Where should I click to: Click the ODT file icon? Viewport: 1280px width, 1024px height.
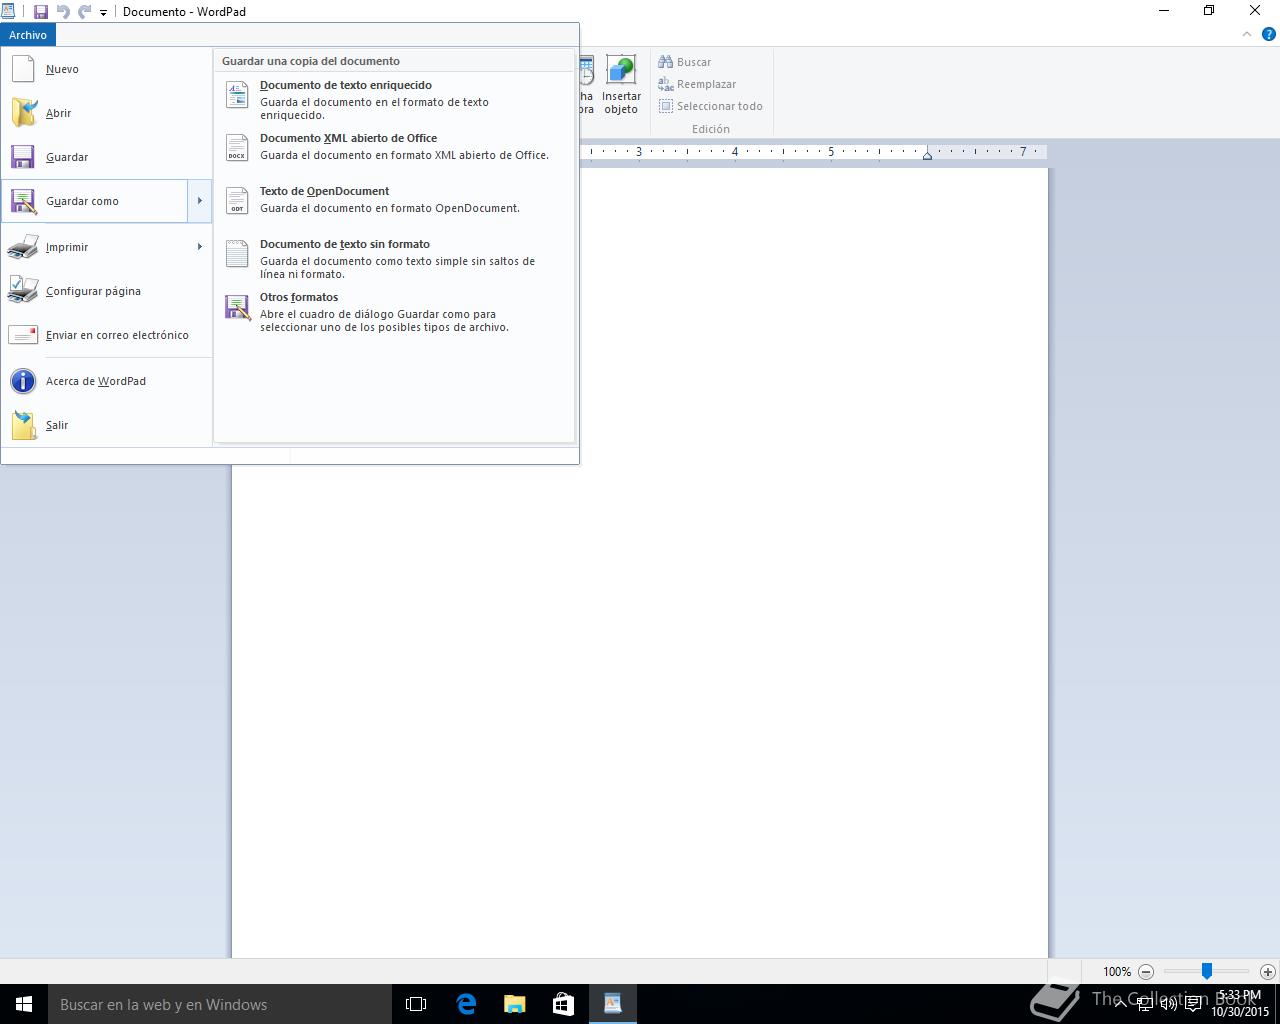pyautogui.click(x=237, y=201)
